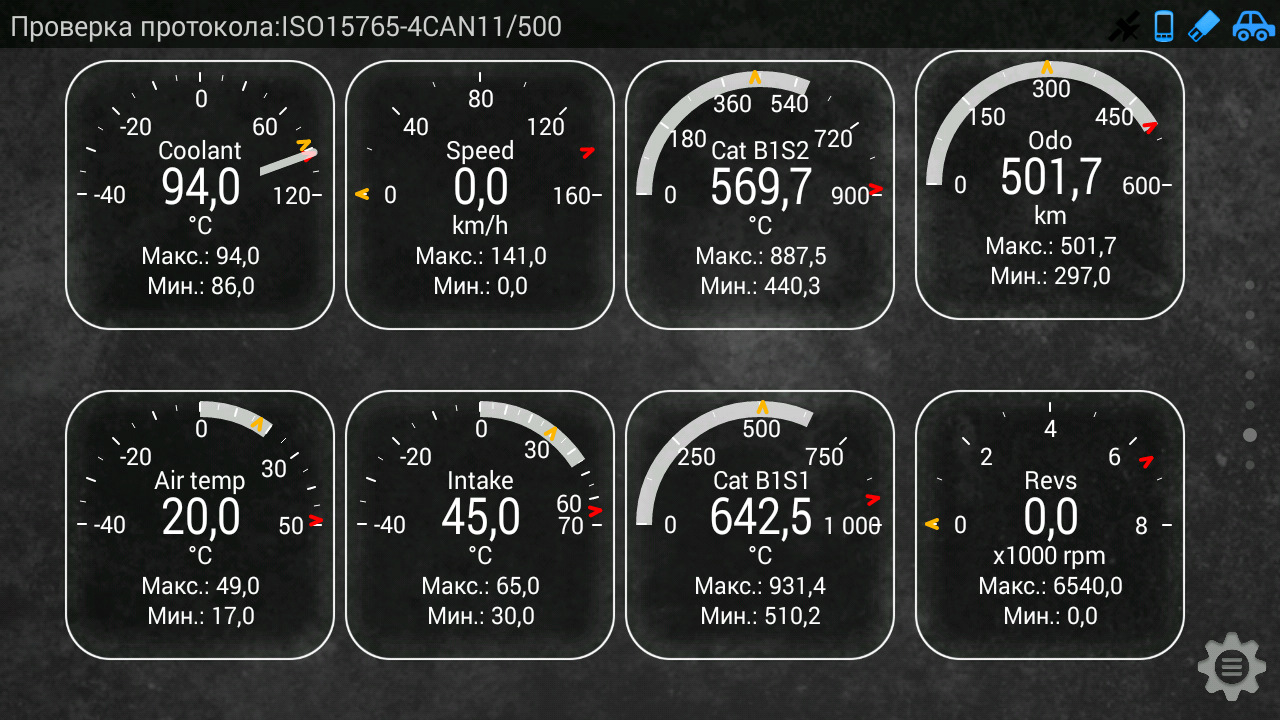Click Air temp 'Макс.: 49,0' reading
The image size is (1280, 720).
(x=201, y=586)
